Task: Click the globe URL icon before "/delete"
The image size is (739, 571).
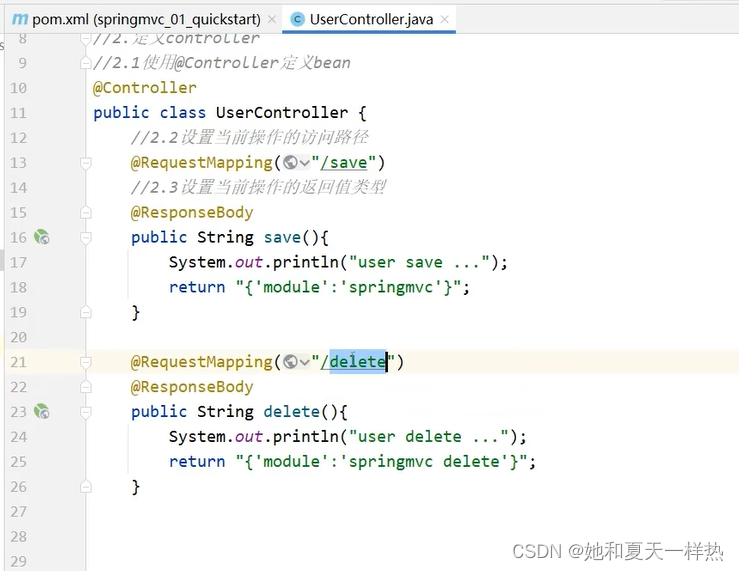Action: tap(290, 362)
